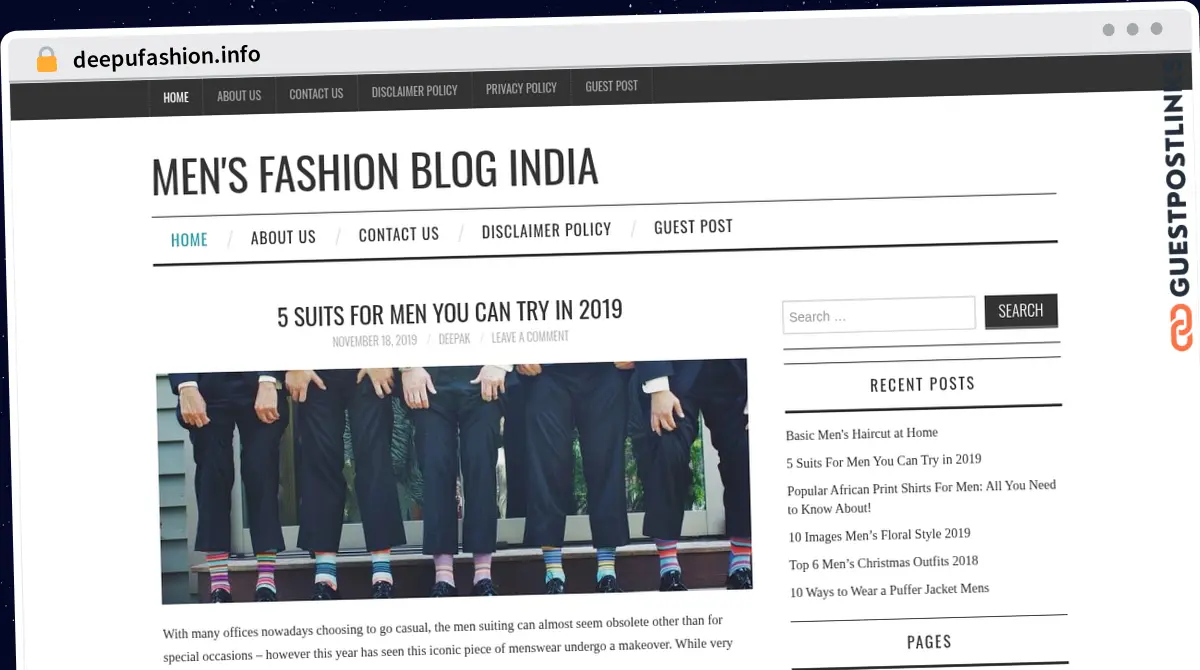The width and height of the screenshot is (1200, 670).
Task: Open Contact Us in main navigation
Action: coord(398,234)
